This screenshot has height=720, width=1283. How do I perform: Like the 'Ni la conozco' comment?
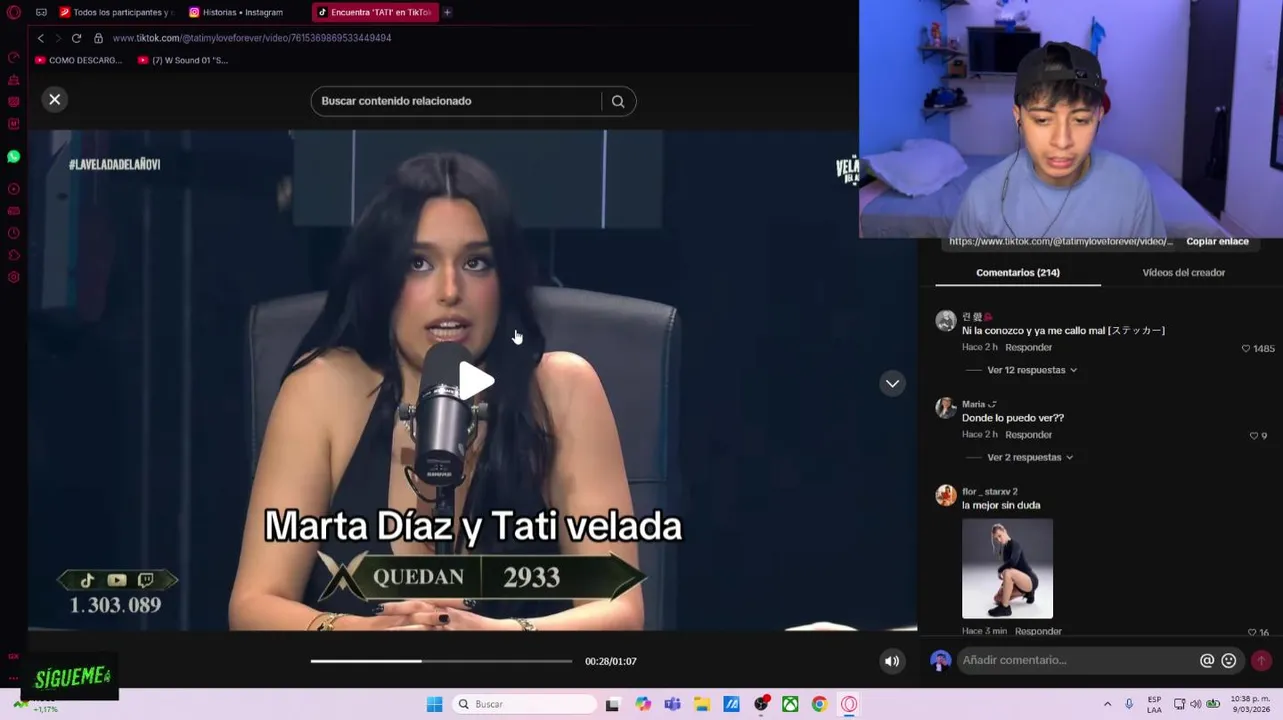[x=1246, y=348]
